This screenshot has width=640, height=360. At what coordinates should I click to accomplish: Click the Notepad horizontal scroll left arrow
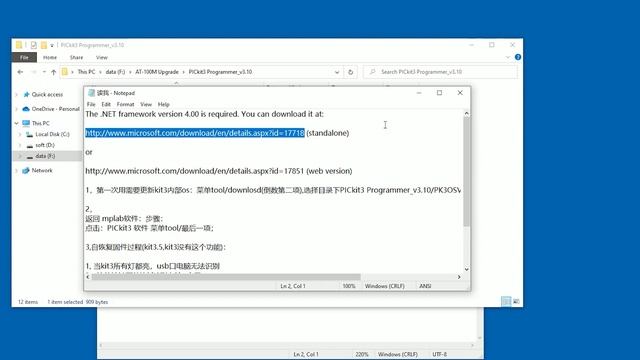pos(88,277)
